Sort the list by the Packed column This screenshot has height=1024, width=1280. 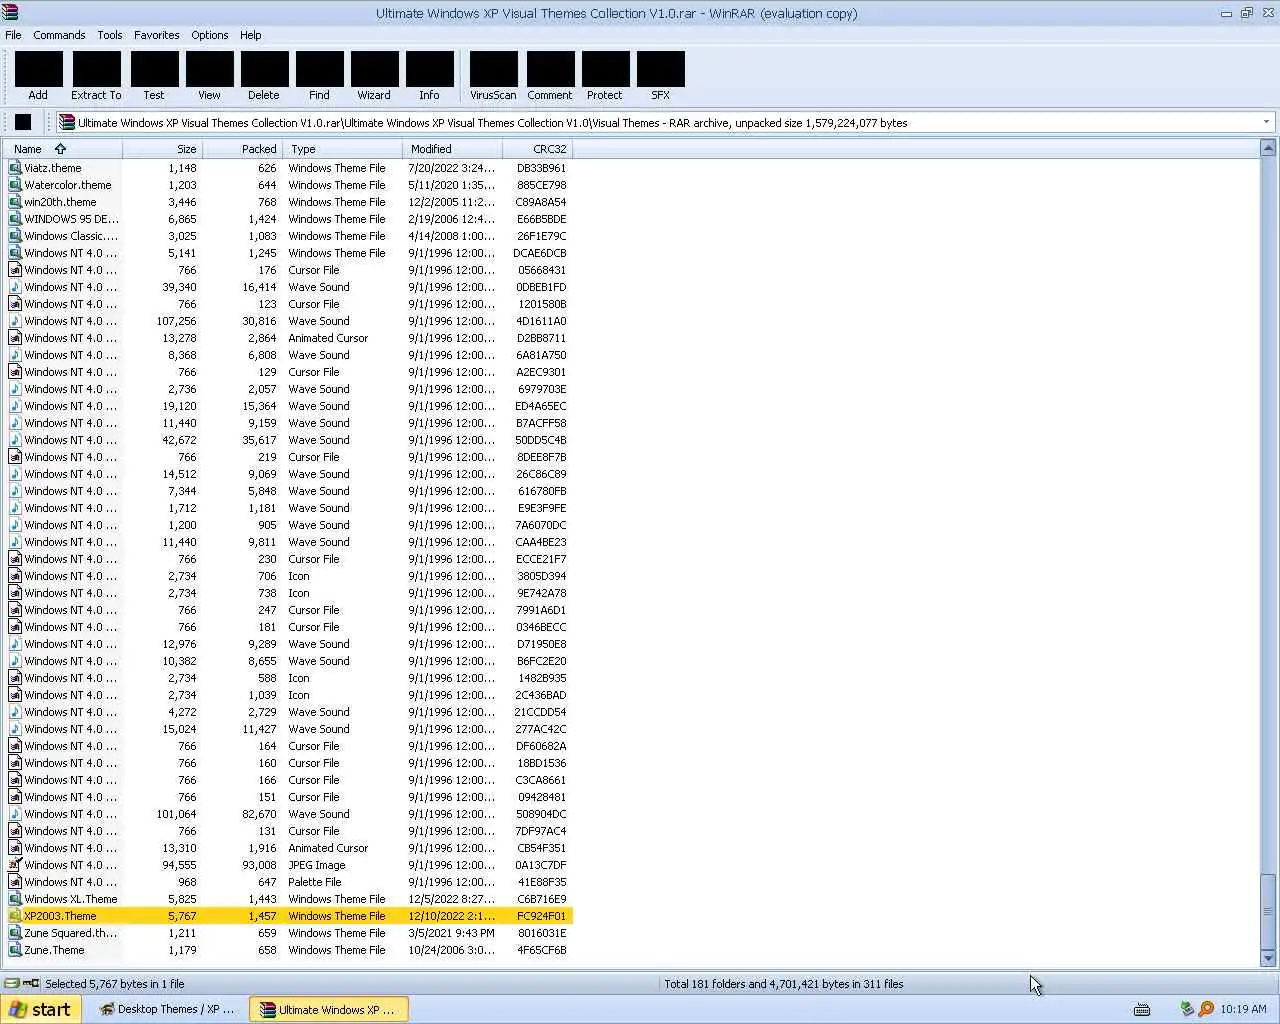tap(242, 149)
